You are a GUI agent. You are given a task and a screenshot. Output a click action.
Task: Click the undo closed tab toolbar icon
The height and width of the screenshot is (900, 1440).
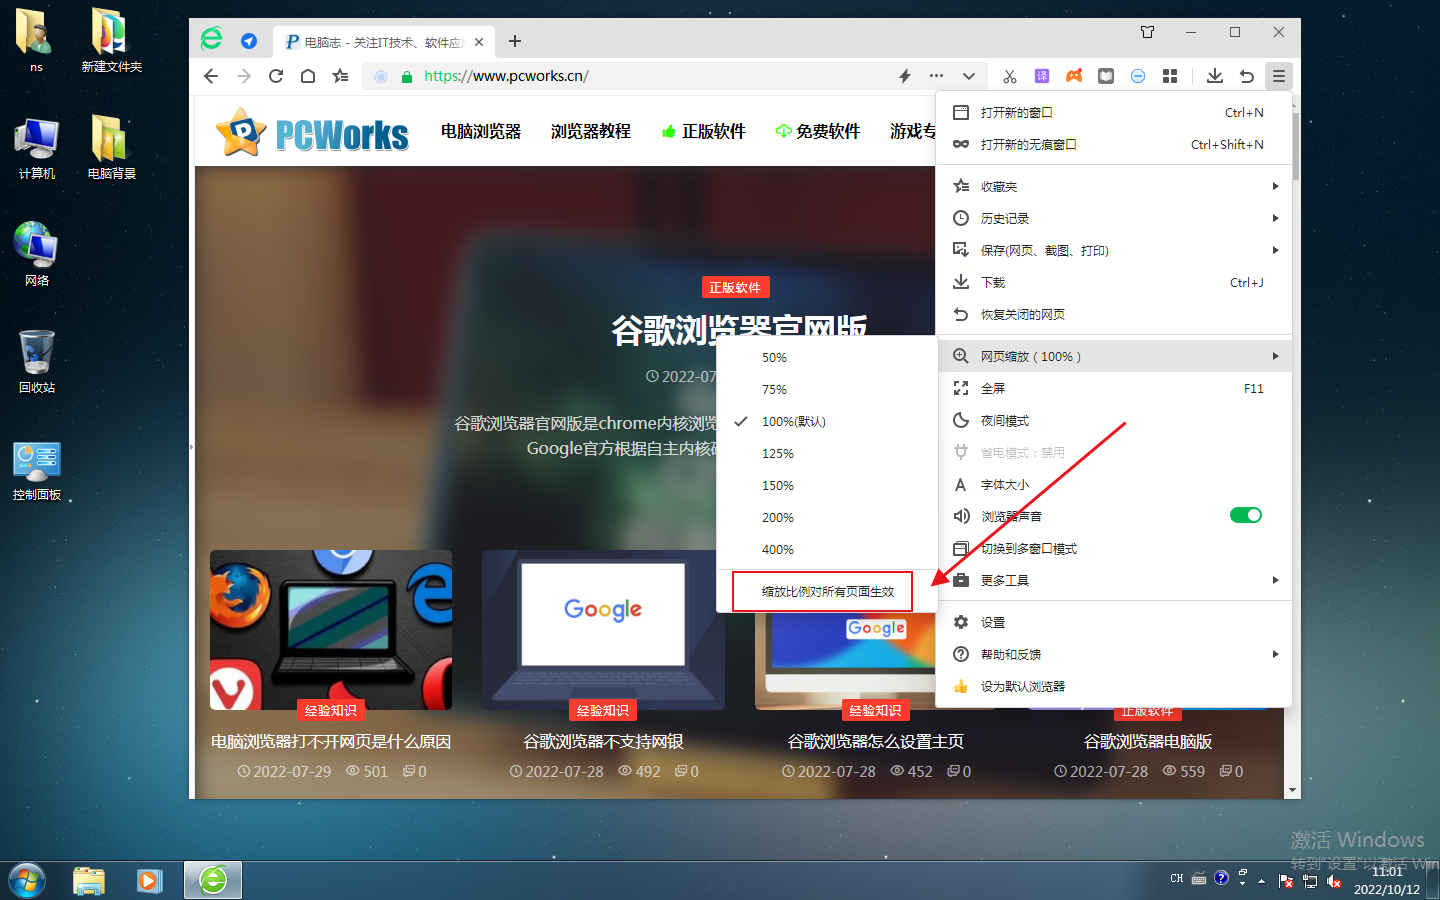(x=1246, y=76)
